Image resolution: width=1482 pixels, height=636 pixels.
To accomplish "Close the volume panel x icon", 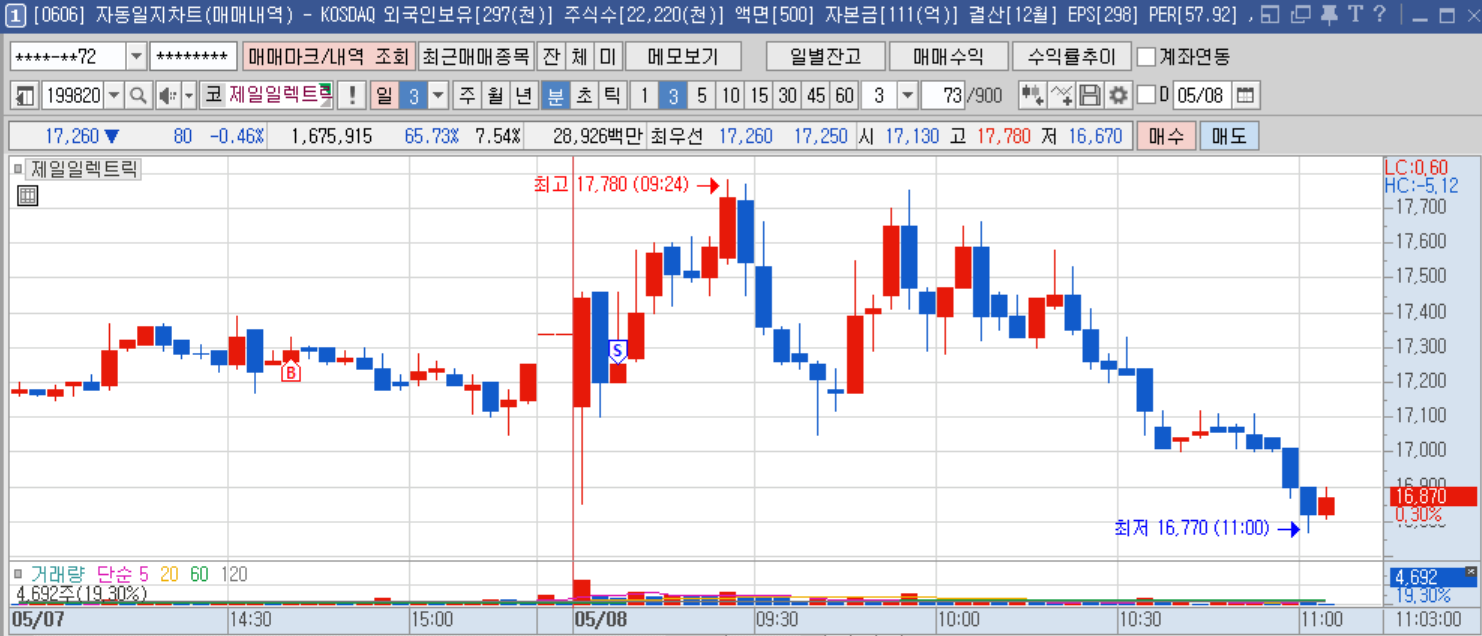I will coord(1470,571).
